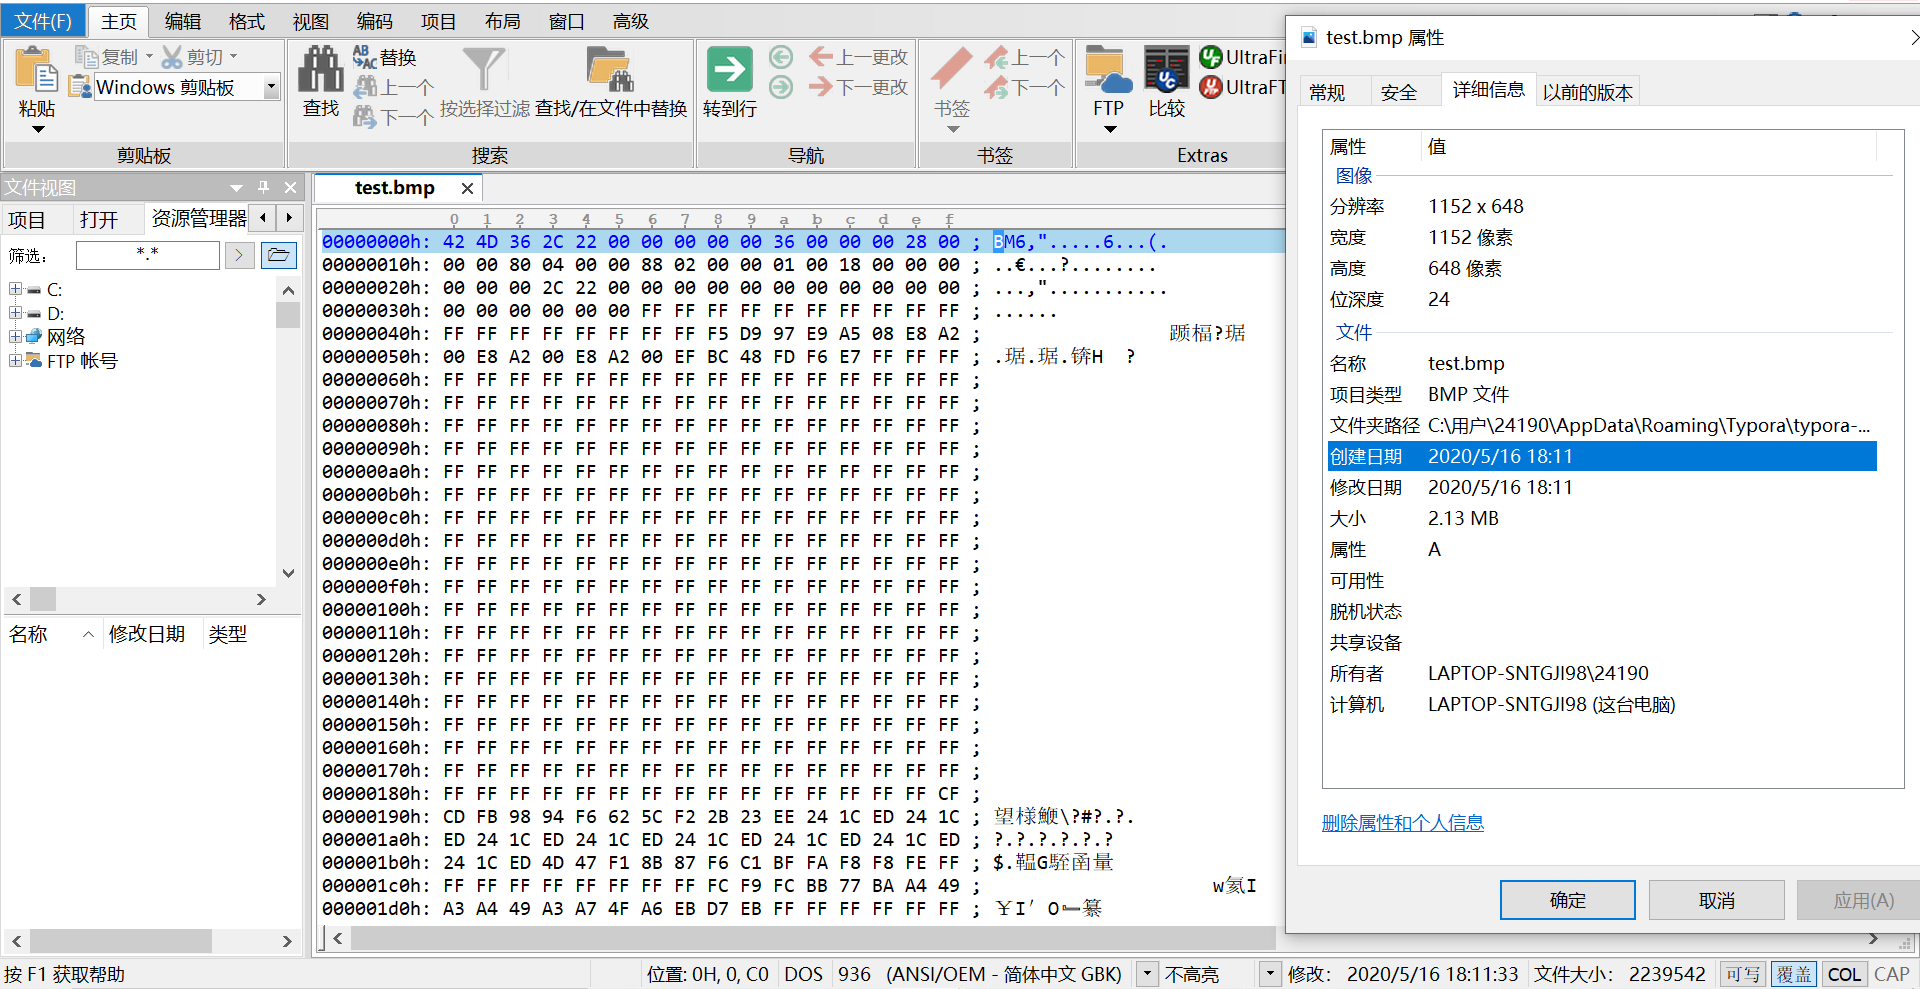Click the 删除属性和个人信息 link

1402,822
